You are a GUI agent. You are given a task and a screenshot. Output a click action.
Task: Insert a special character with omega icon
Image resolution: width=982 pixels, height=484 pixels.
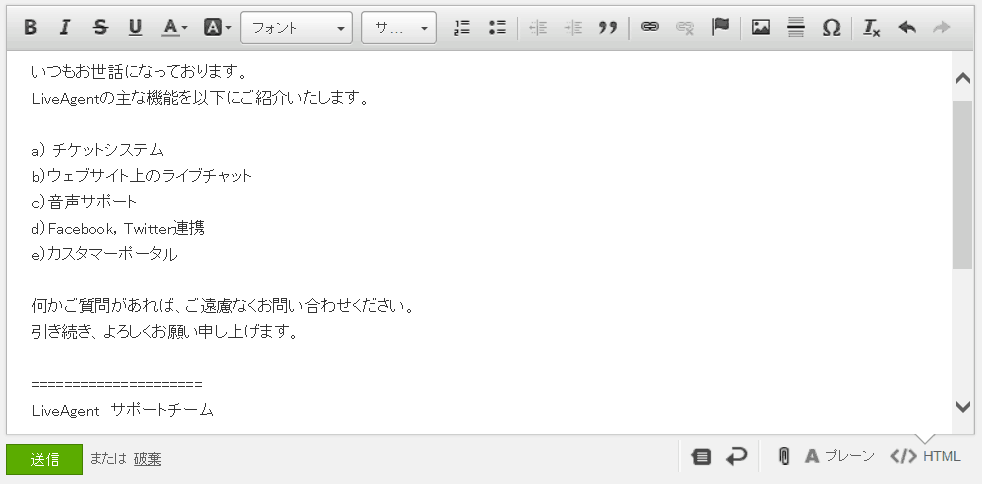click(x=831, y=28)
